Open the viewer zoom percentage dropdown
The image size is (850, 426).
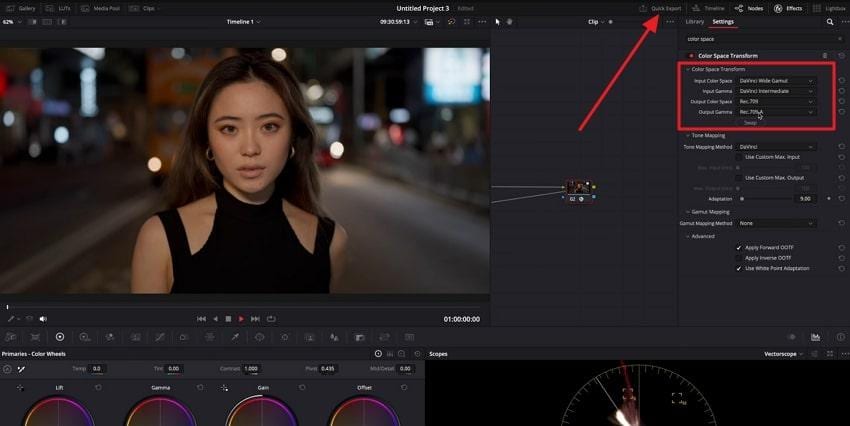(12, 22)
